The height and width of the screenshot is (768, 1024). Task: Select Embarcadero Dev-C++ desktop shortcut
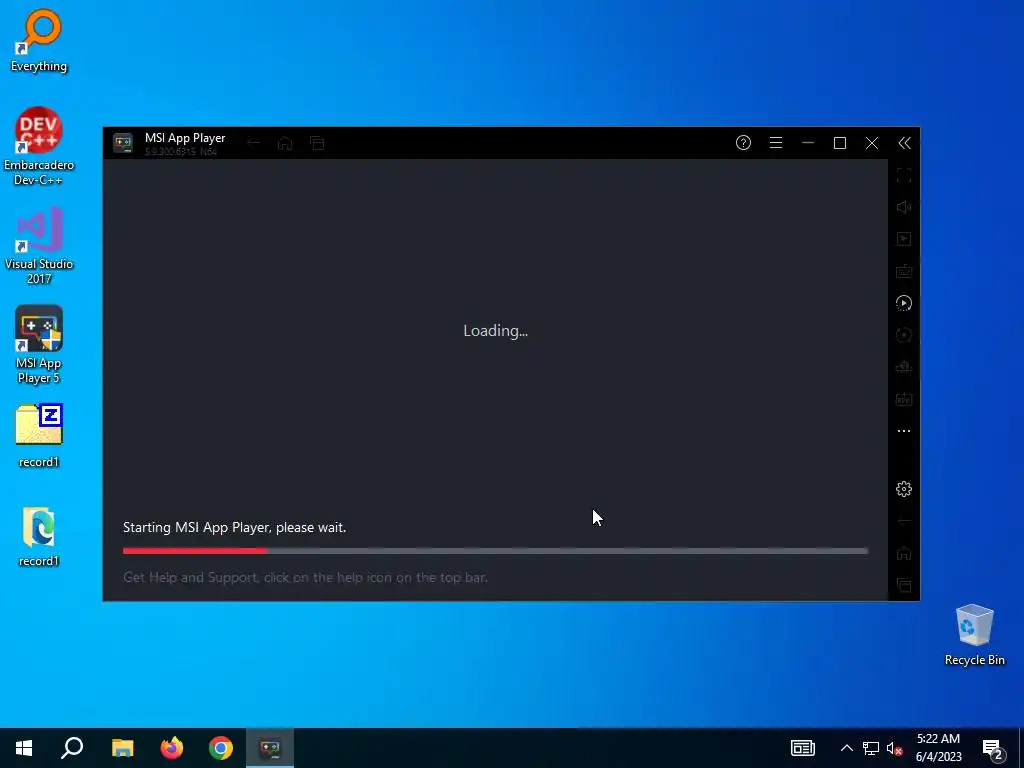[x=39, y=146]
